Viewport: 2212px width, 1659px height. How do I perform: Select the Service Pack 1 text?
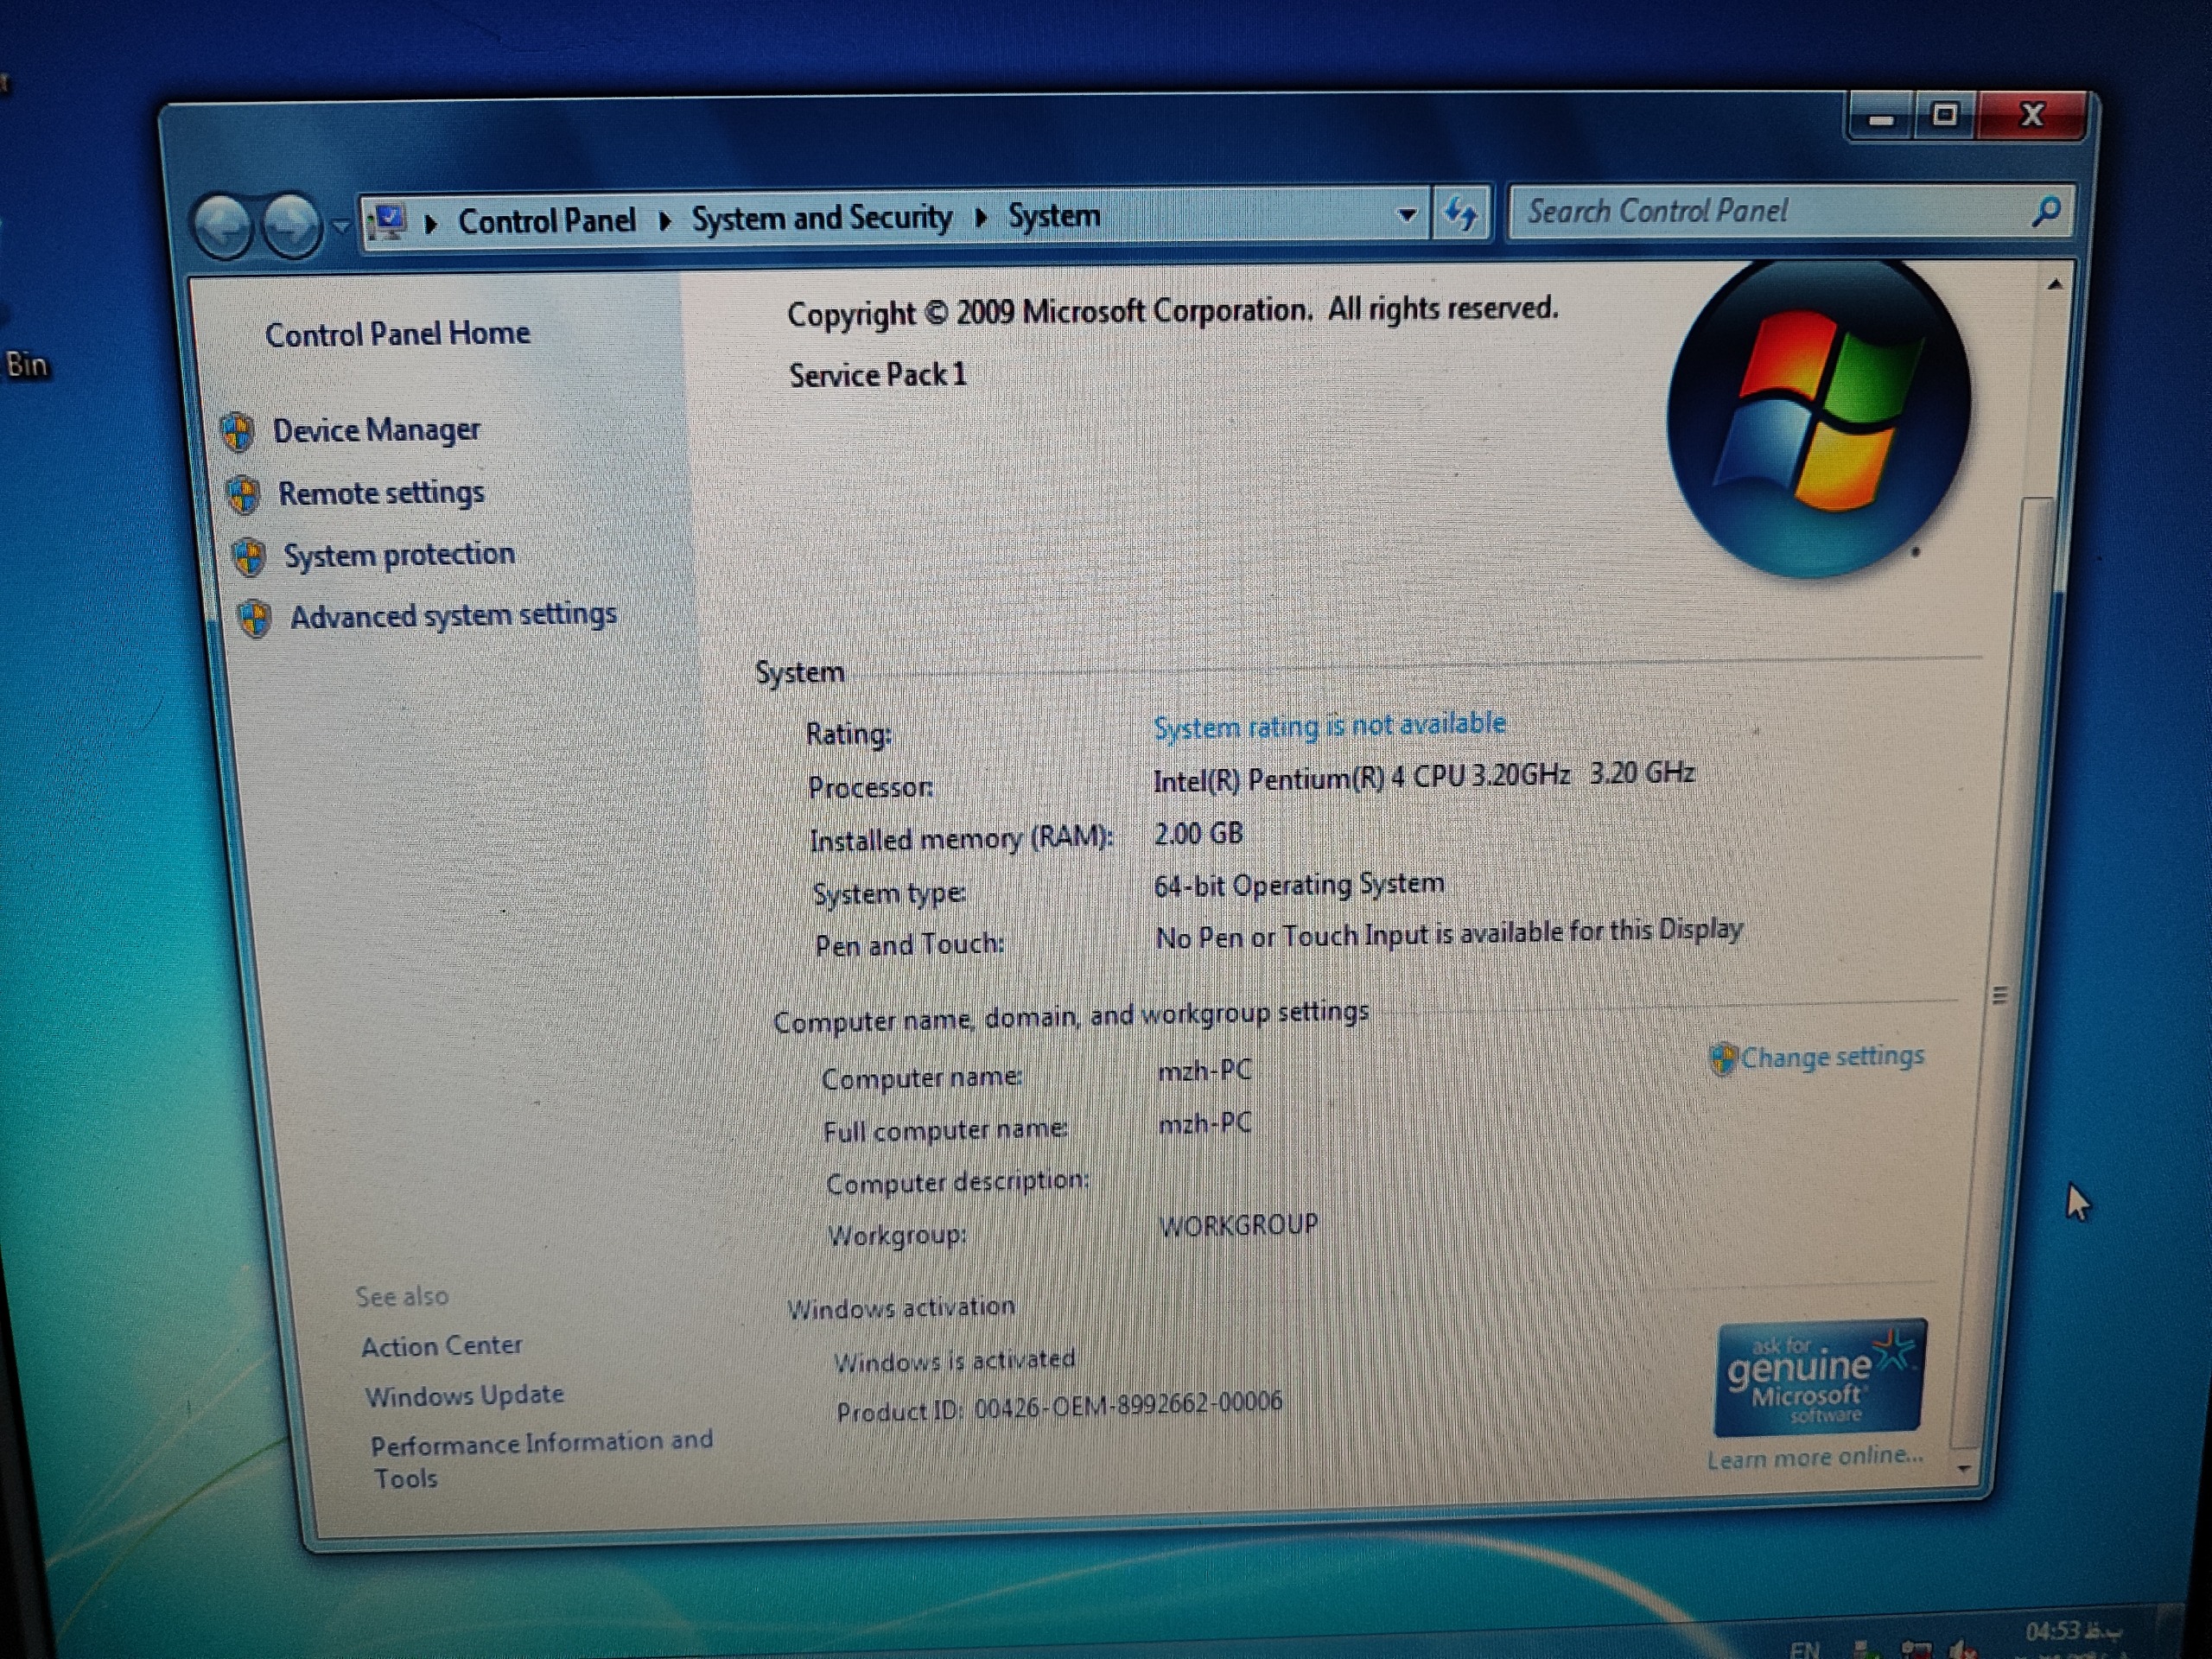point(878,375)
